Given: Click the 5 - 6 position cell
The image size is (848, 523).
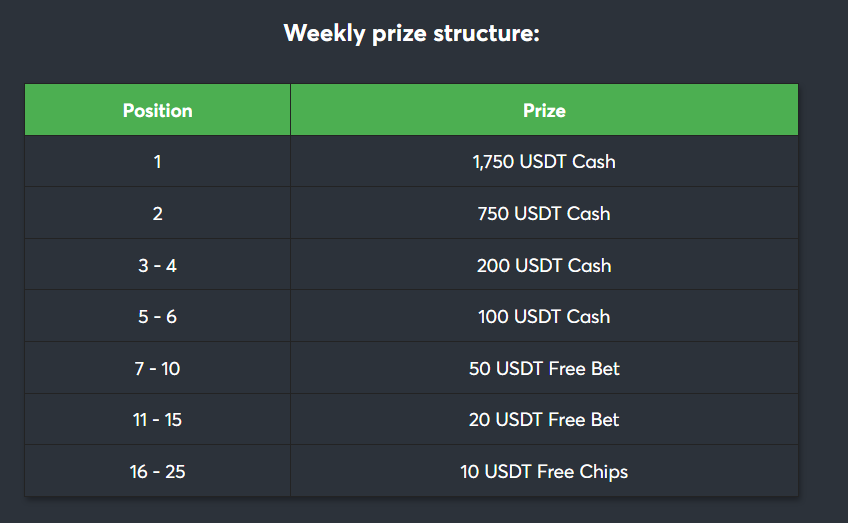Looking at the screenshot, I should pos(157,316).
